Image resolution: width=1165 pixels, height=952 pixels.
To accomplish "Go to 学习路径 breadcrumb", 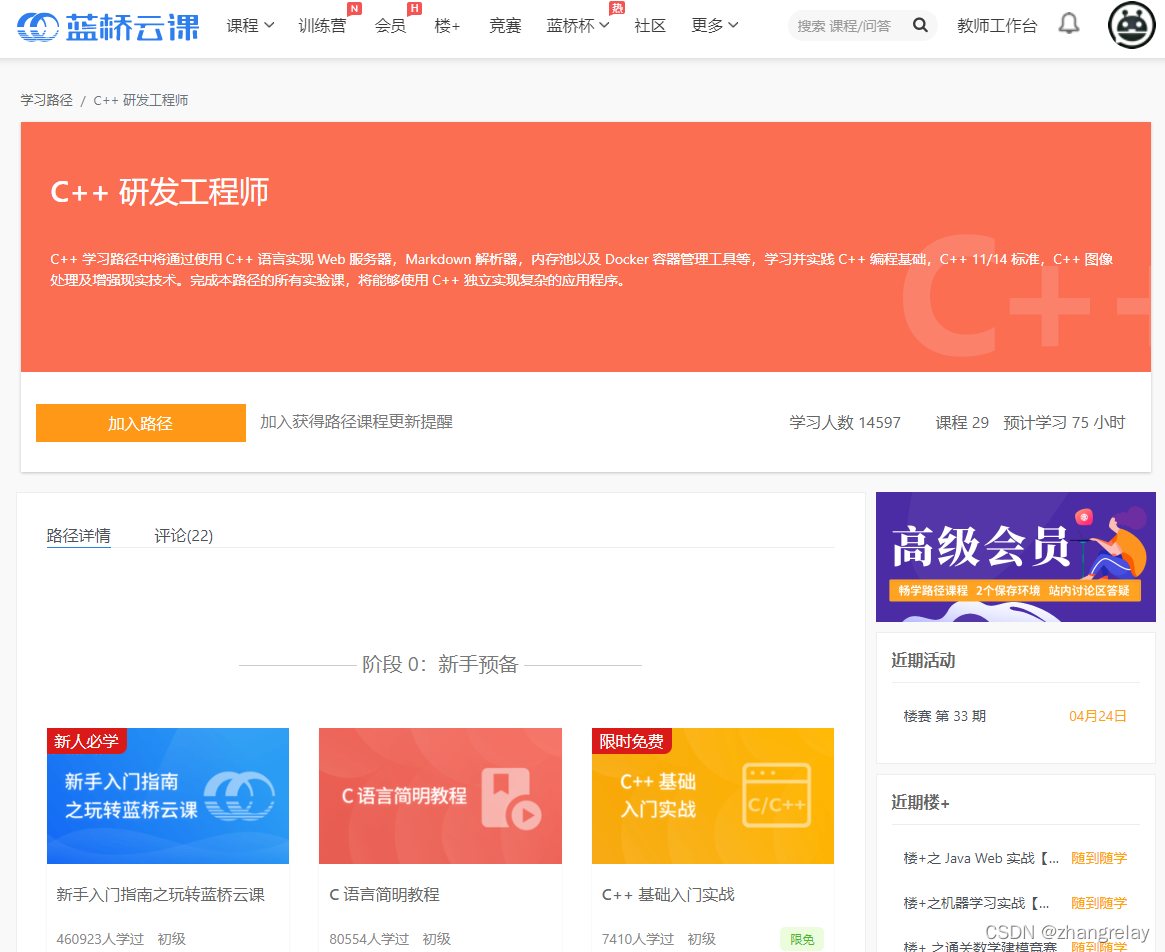I will [46, 100].
